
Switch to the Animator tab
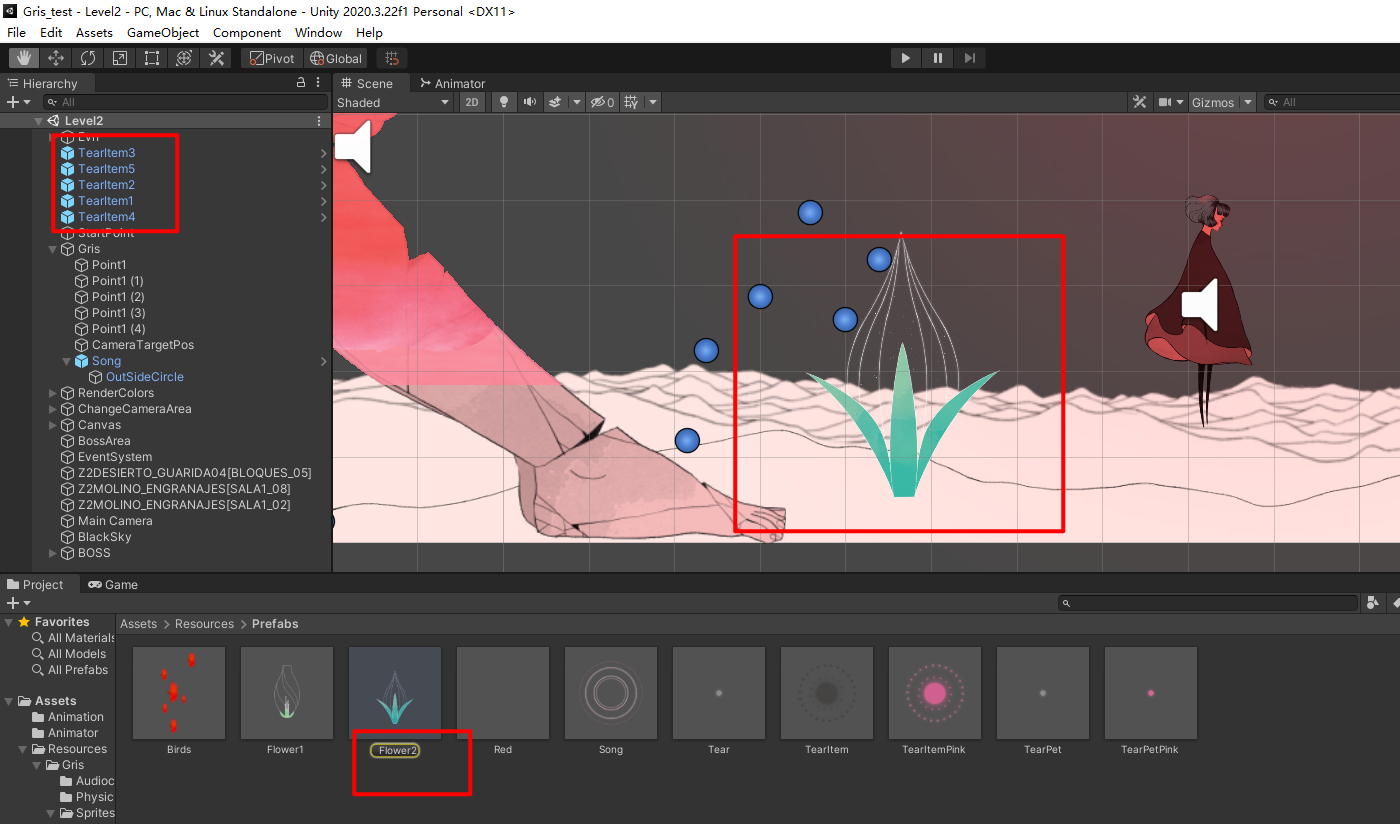coord(452,83)
